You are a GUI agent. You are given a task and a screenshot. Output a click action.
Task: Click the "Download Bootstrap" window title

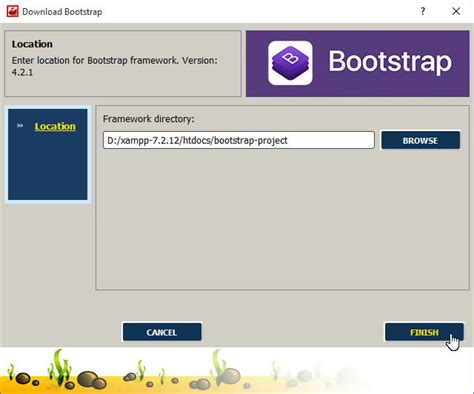[x=62, y=12]
